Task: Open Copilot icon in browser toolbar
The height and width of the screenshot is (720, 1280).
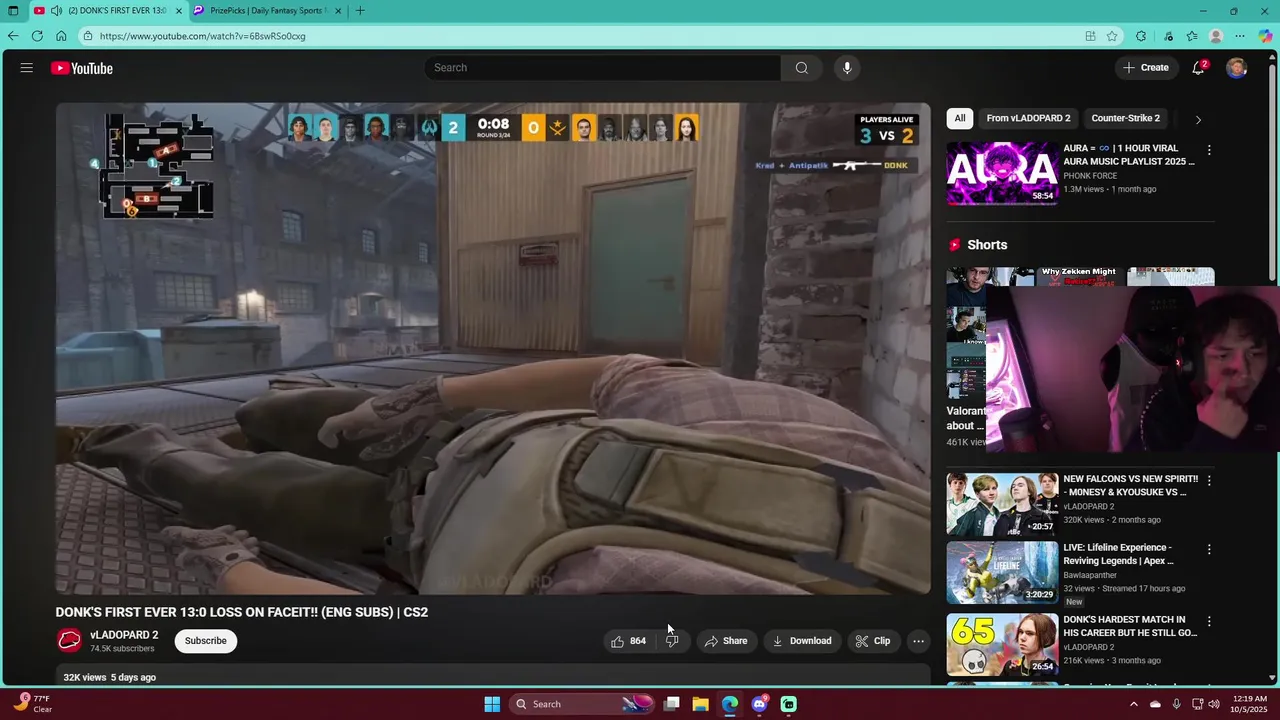Action: pos(1266,36)
